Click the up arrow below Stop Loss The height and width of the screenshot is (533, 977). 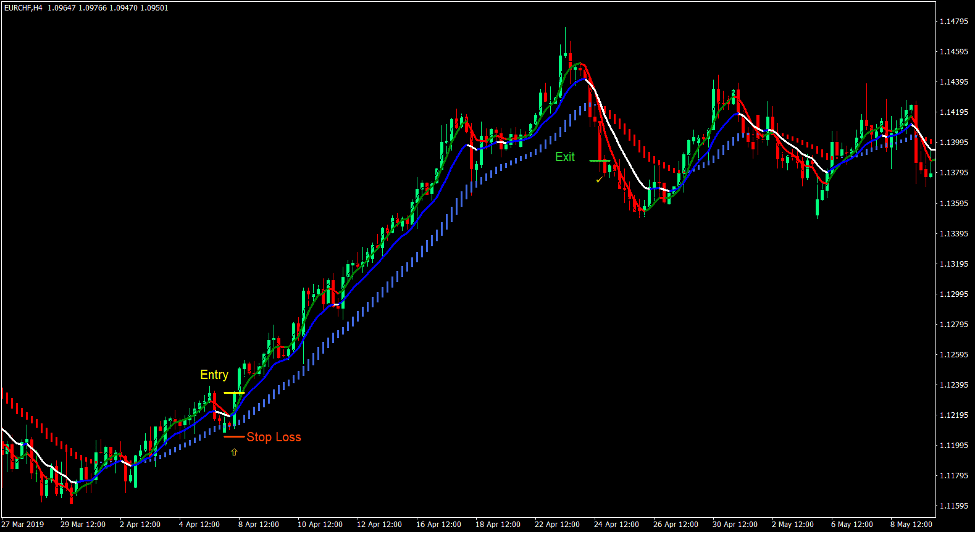pos(234,452)
